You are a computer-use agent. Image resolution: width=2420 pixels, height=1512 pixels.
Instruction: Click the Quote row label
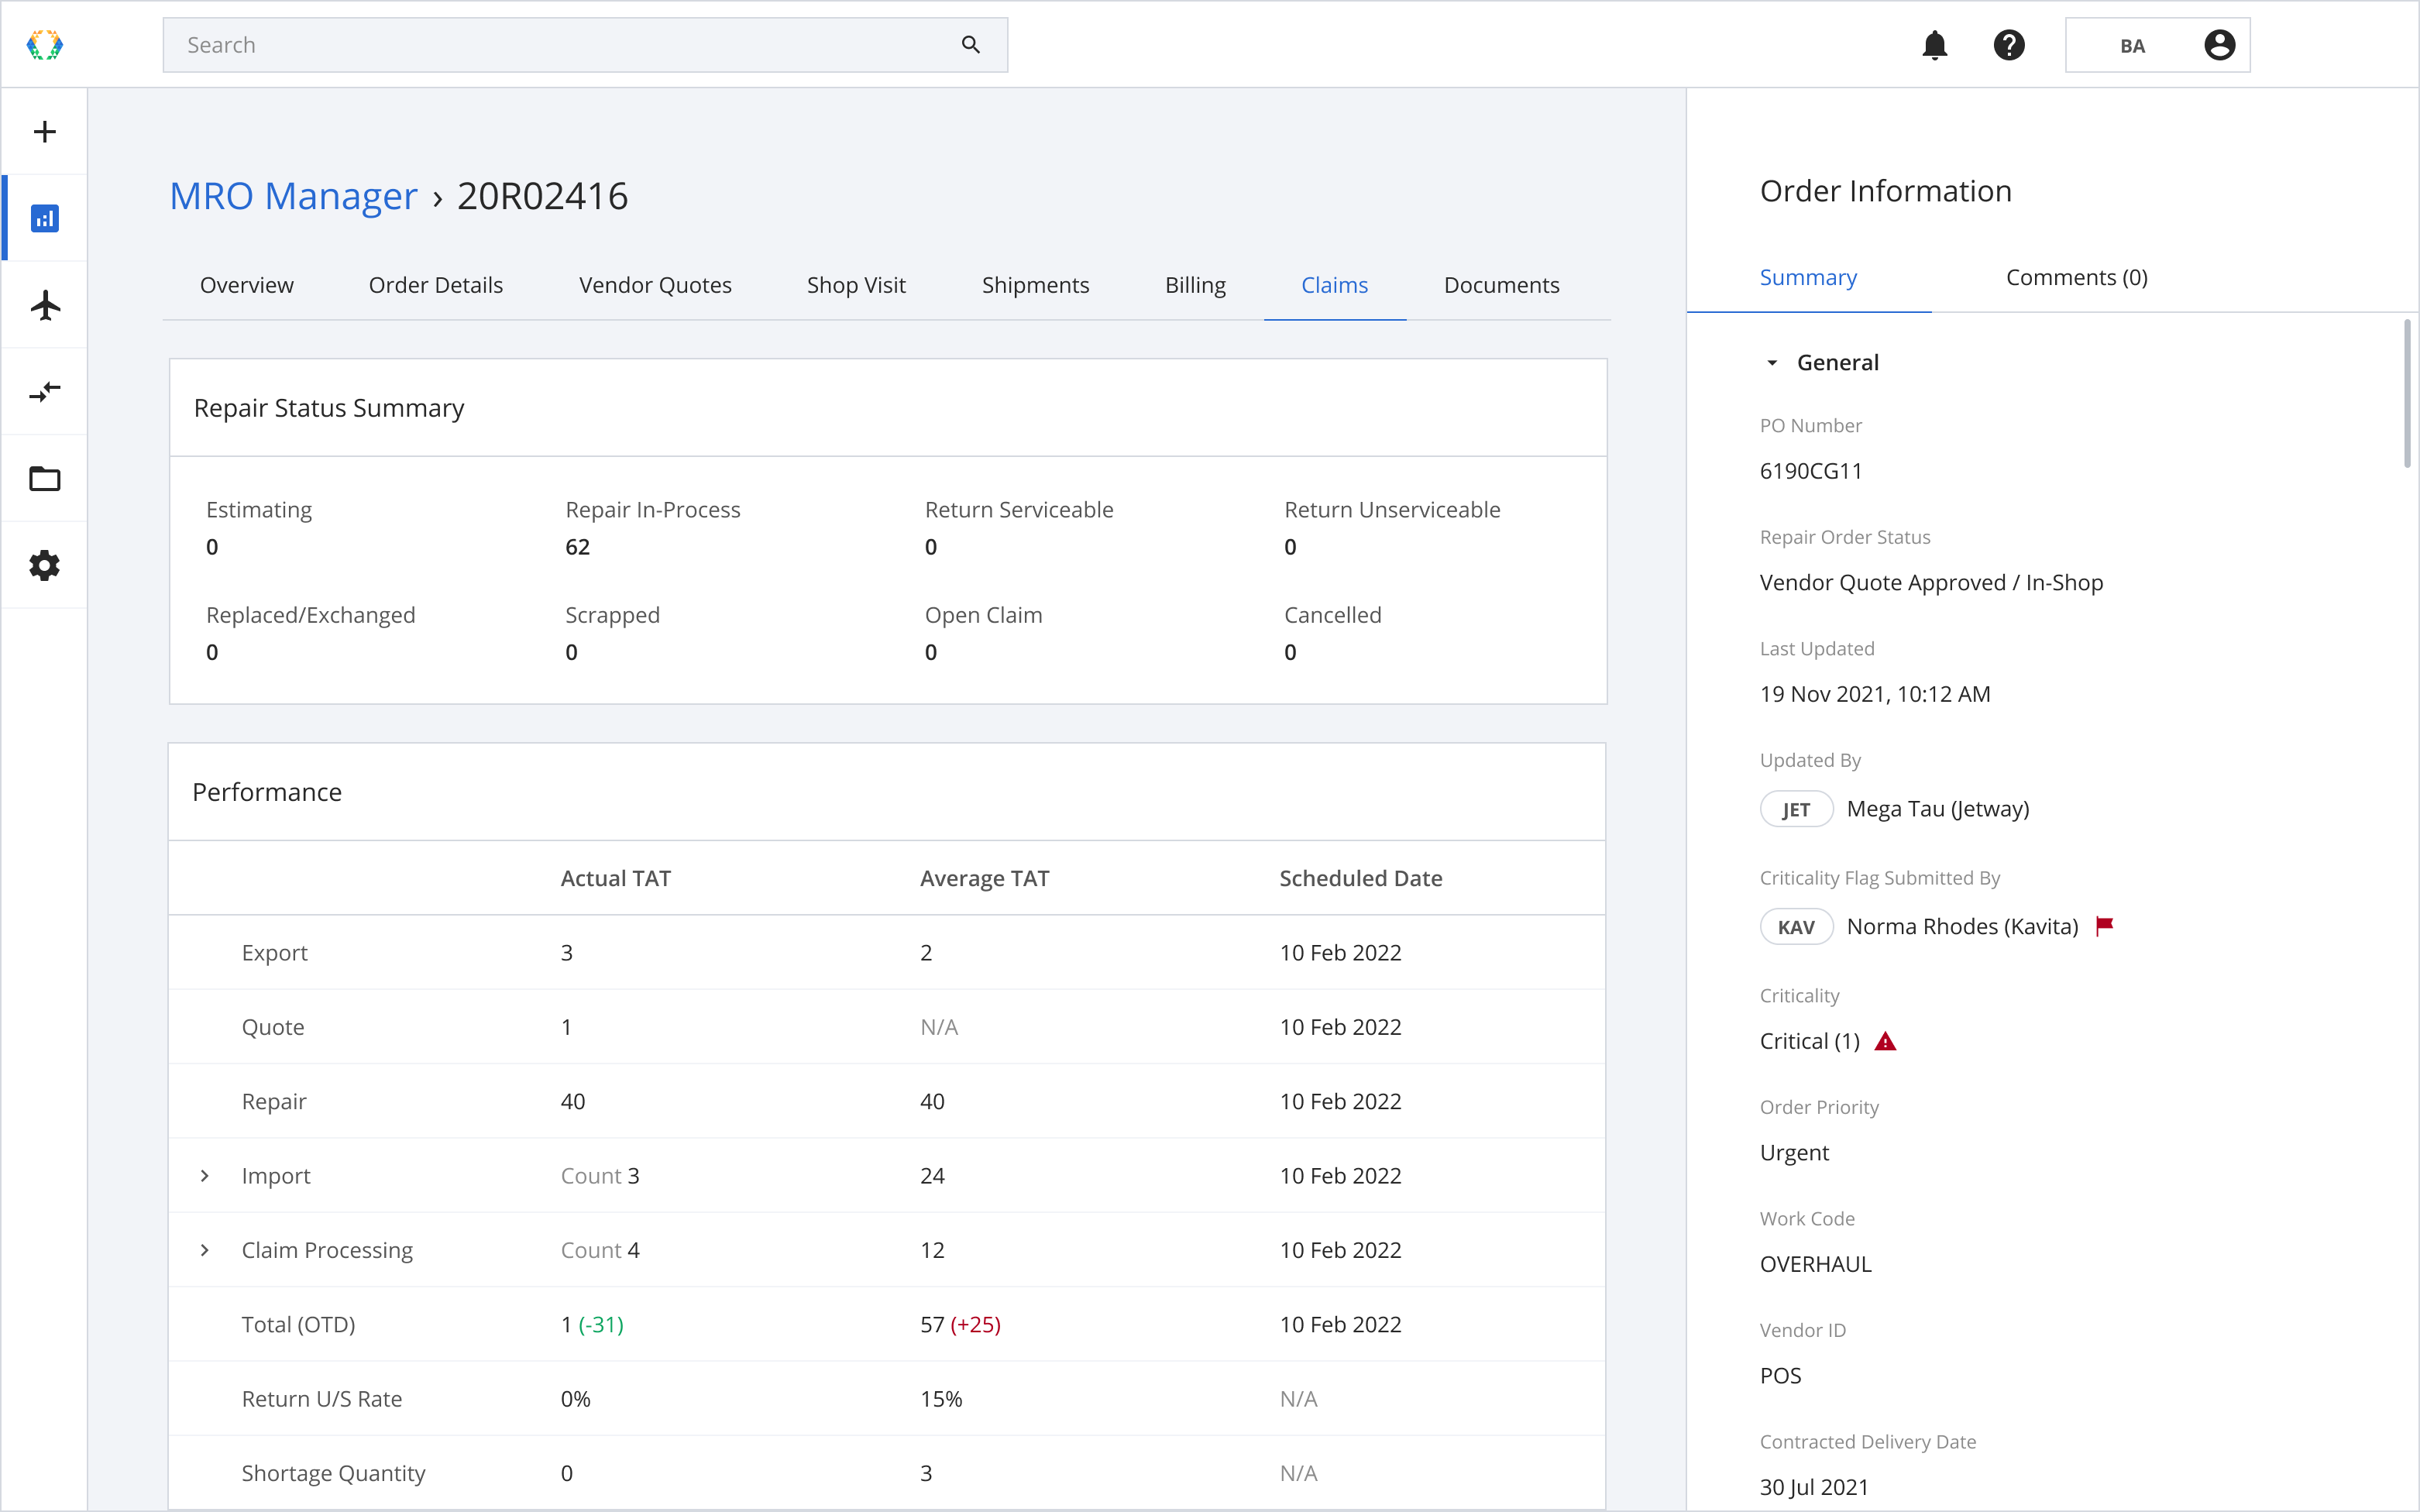pos(273,1027)
